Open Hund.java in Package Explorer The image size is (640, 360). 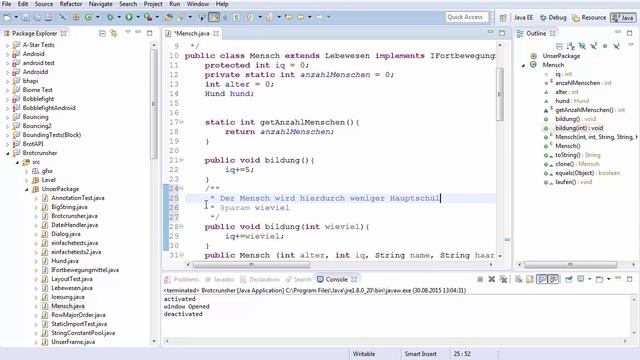point(64,261)
